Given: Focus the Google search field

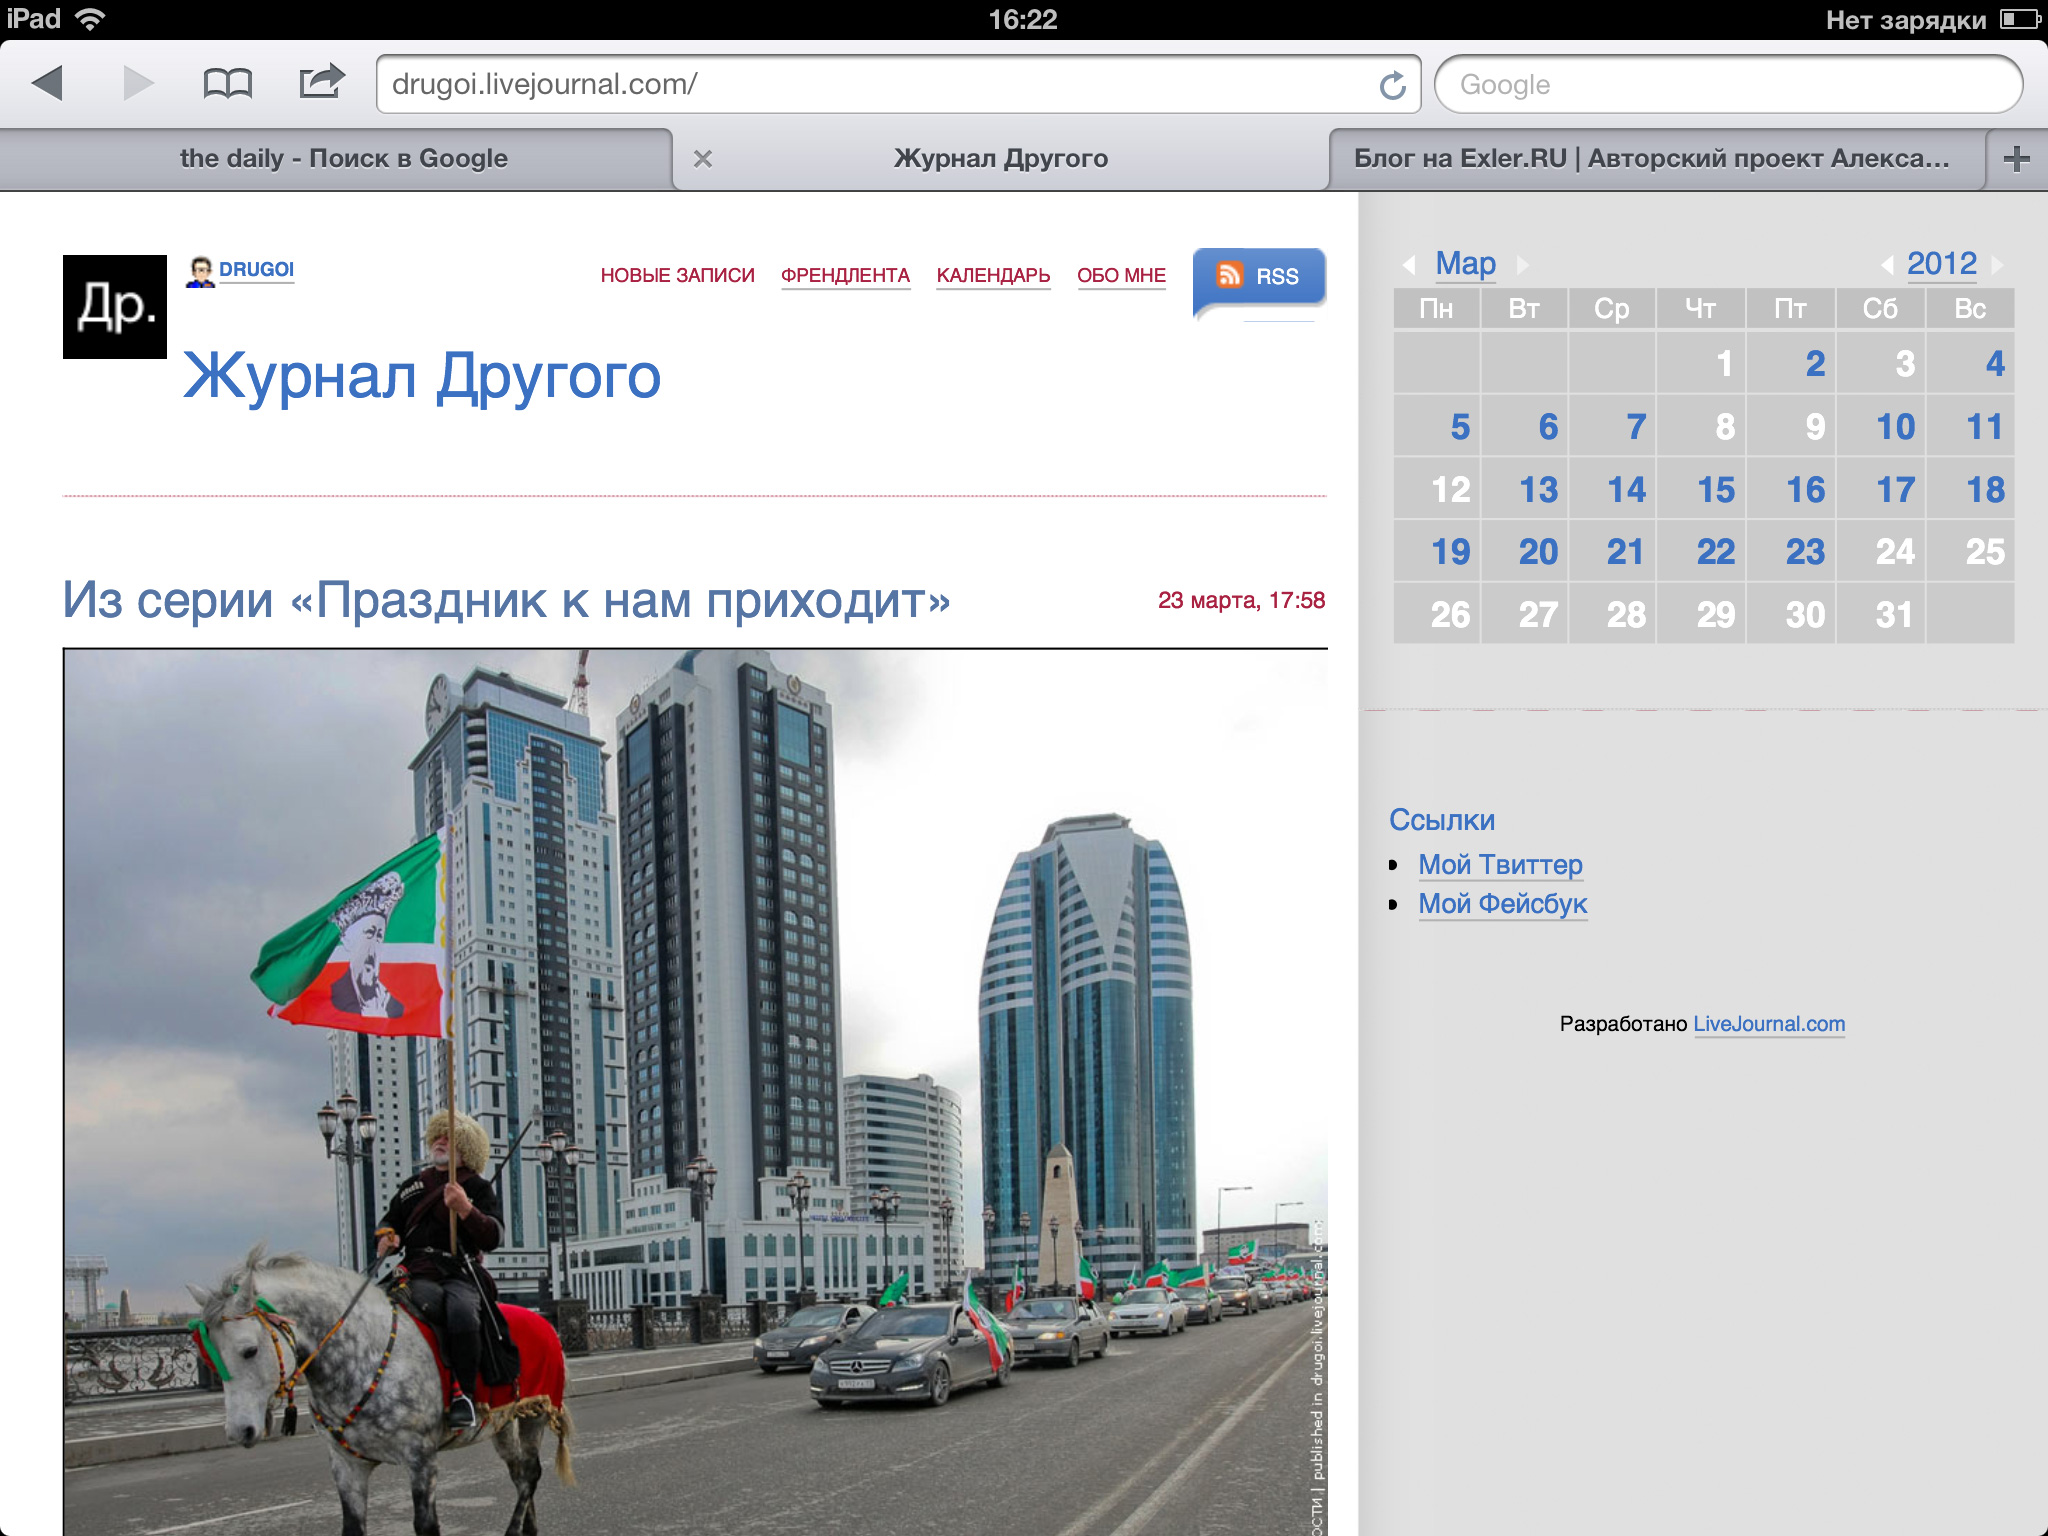Looking at the screenshot, I should click(1728, 85).
